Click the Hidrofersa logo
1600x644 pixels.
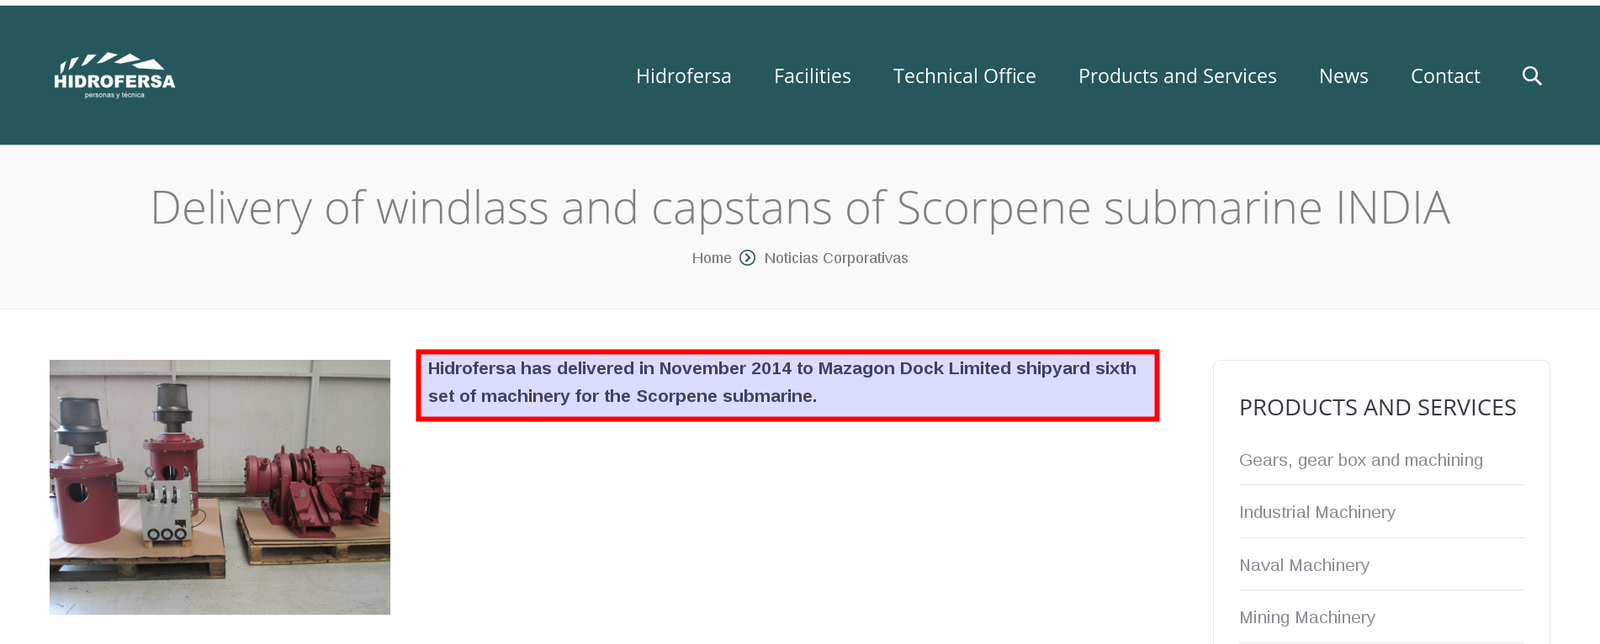(x=114, y=76)
